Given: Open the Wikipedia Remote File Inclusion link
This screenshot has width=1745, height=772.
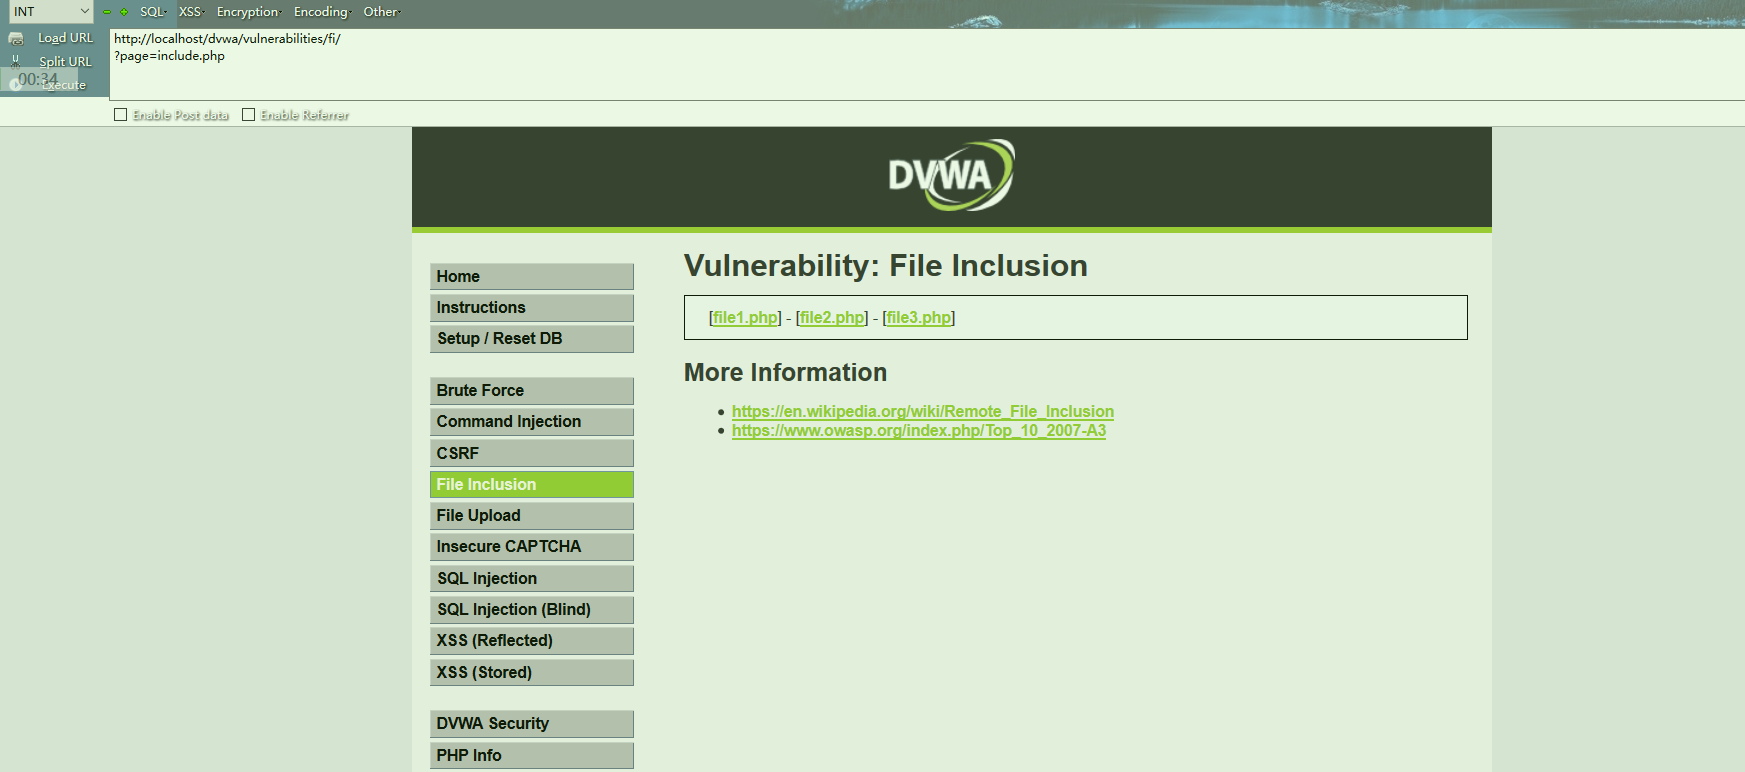Looking at the screenshot, I should point(922,411).
